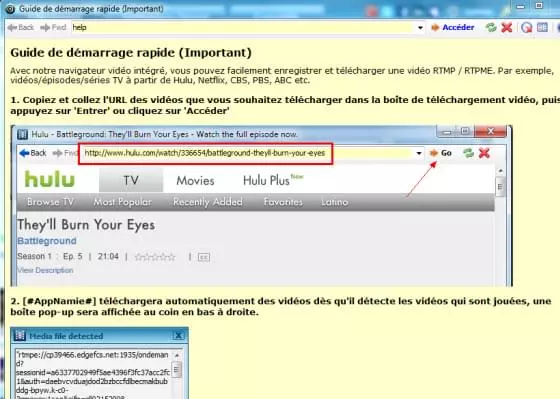Select Browse TV in the Hulu grey menu

pyautogui.click(x=50, y=202)
